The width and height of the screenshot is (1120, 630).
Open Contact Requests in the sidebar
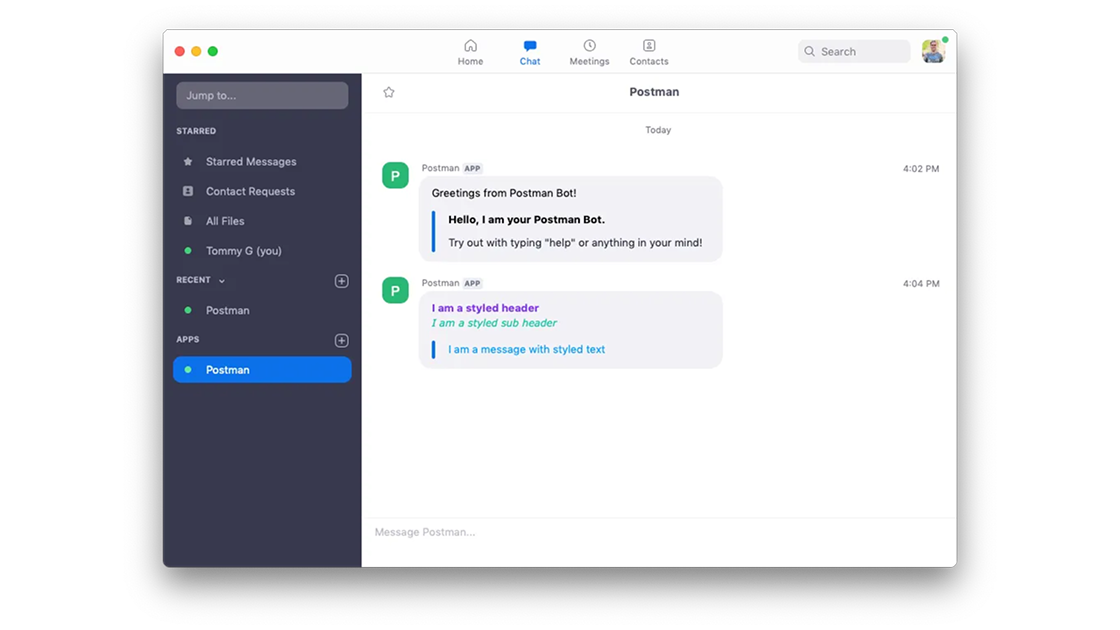tap(250, 191)
